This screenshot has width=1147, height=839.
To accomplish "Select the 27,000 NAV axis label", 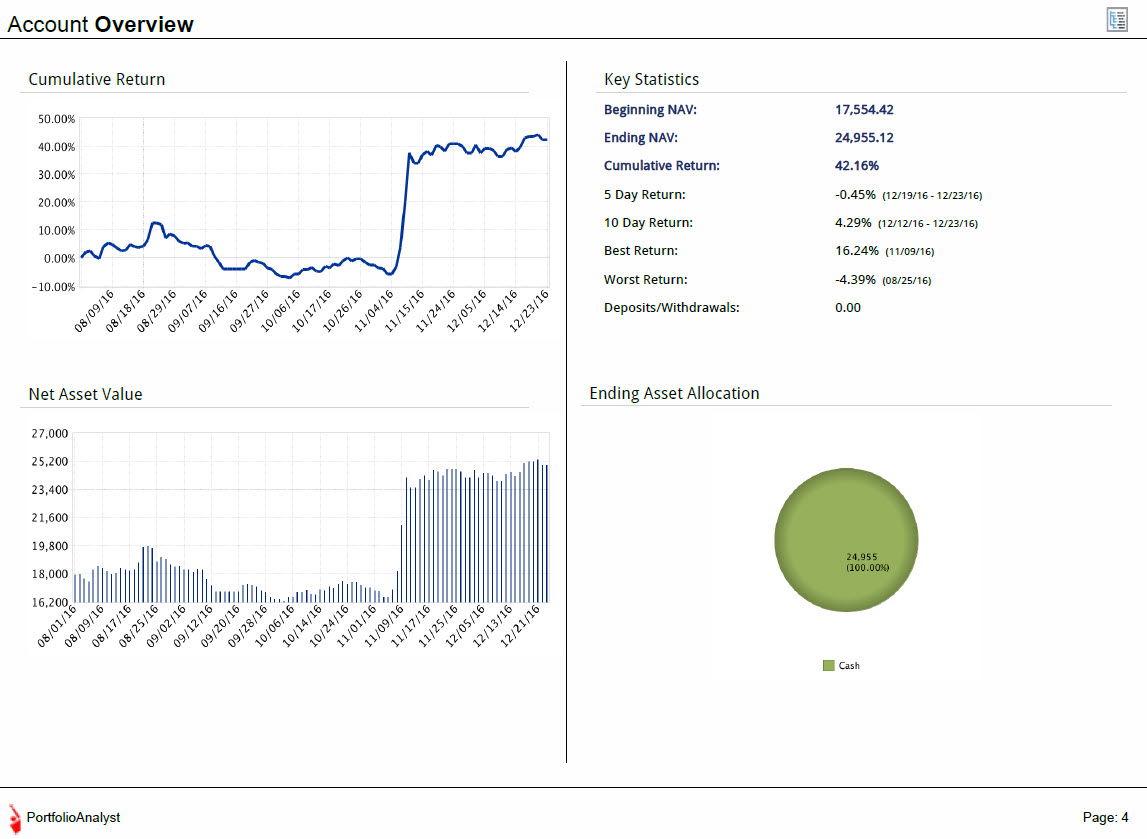I will tap(50, 434).
